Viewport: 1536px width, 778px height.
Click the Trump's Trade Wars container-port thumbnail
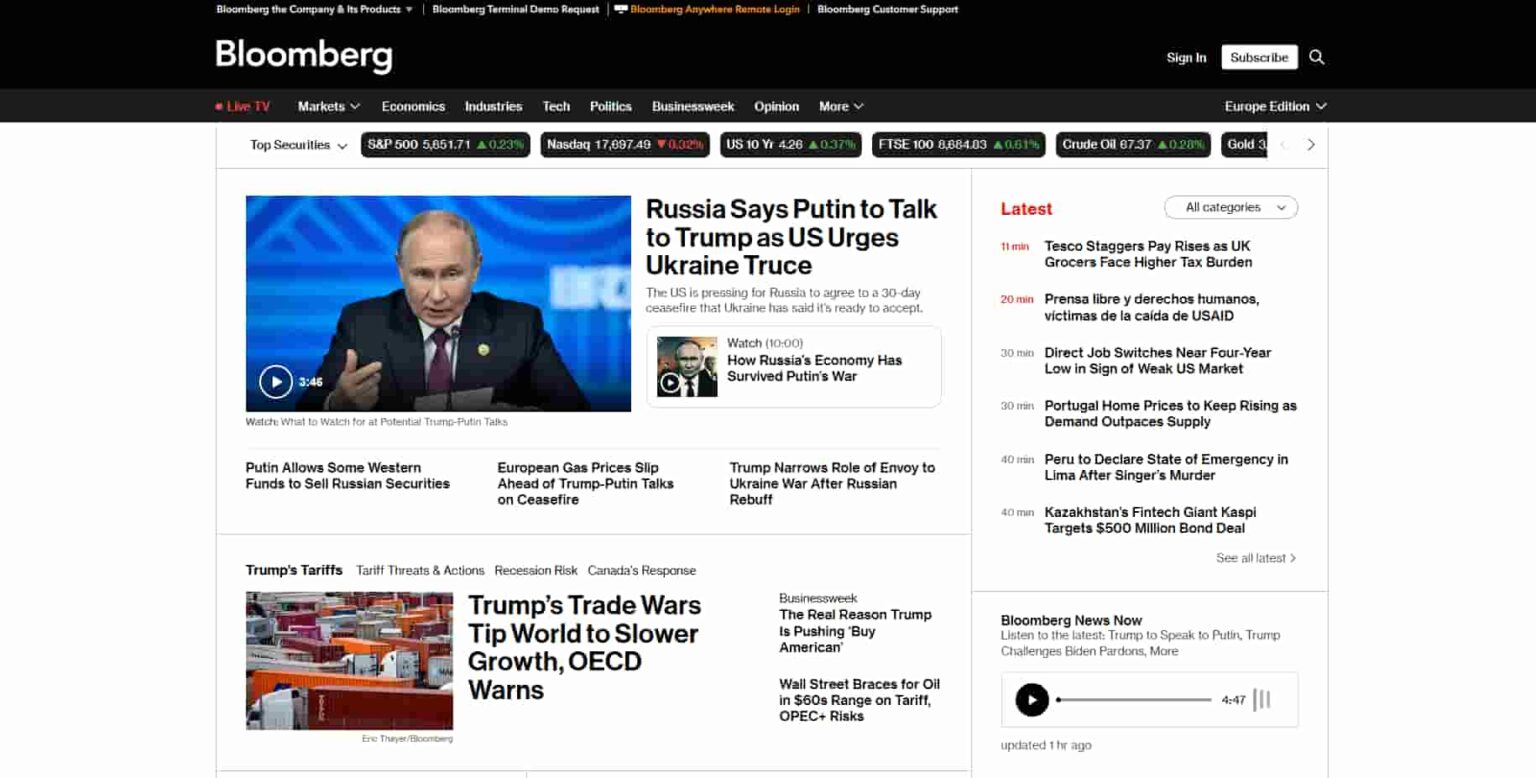click(349, 660)
